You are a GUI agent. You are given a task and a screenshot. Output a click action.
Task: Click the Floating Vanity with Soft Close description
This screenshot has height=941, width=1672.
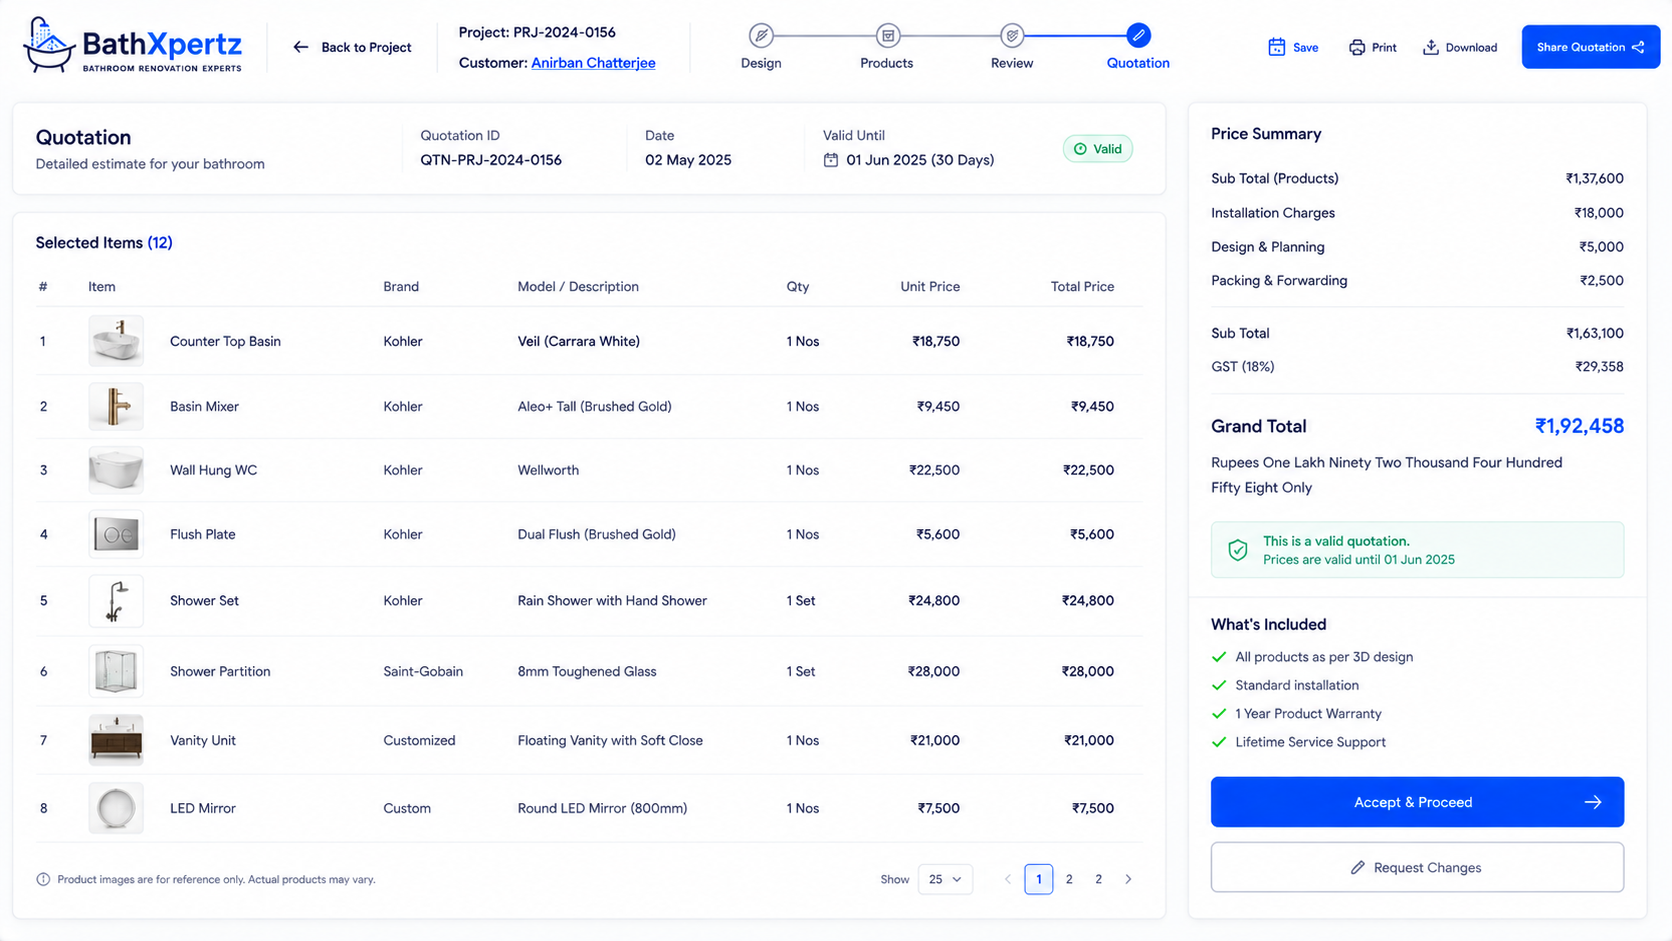click(x=610, y=740)
